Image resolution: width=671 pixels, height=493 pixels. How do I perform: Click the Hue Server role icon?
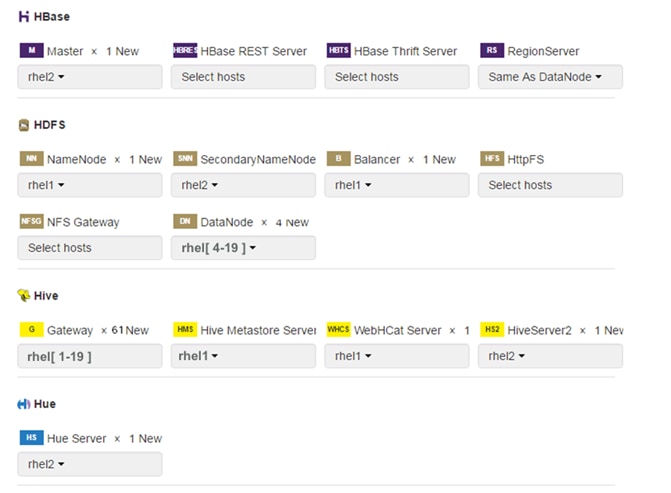31,438
